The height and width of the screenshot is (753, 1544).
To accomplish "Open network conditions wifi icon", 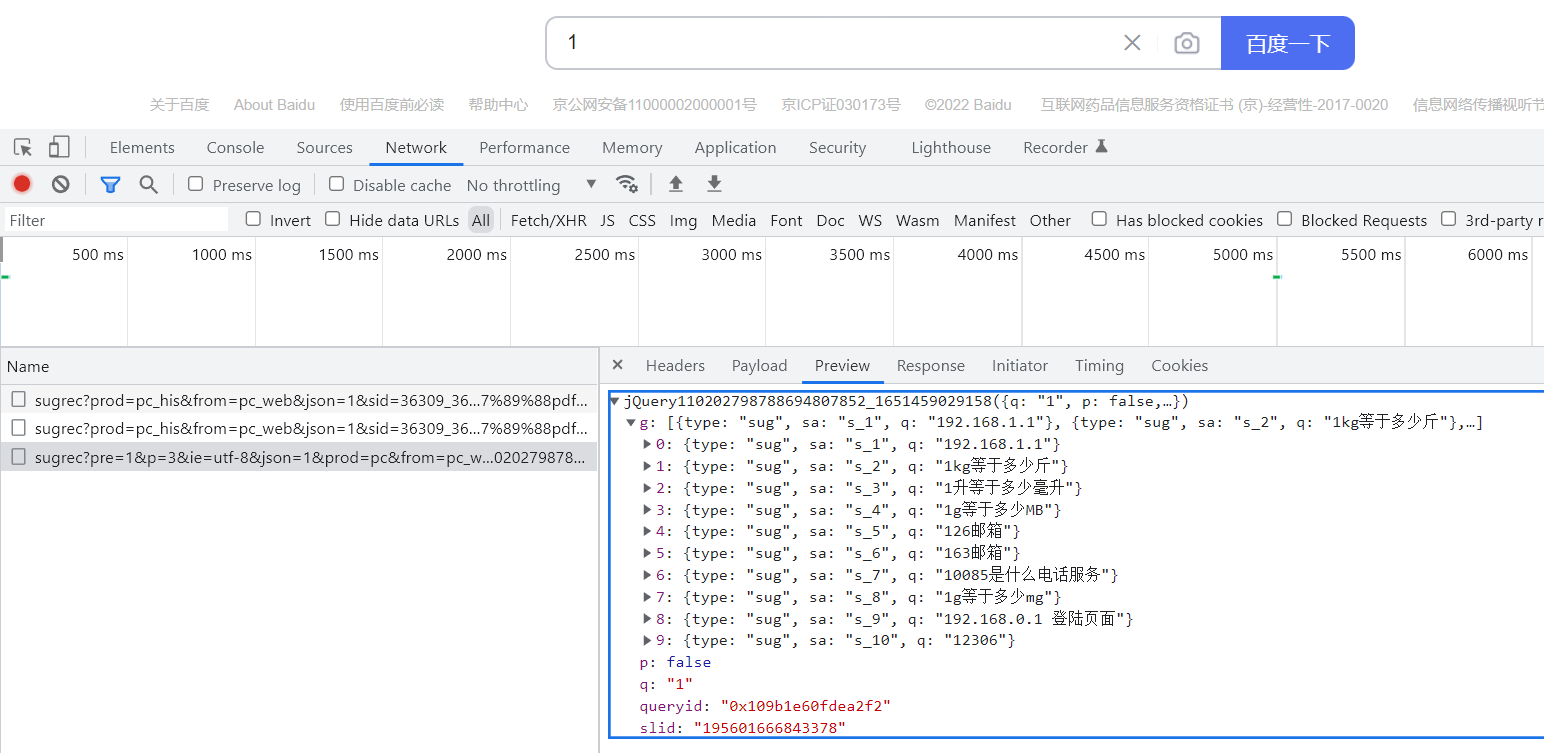I will pyautogui.click(x=627, y=184).
